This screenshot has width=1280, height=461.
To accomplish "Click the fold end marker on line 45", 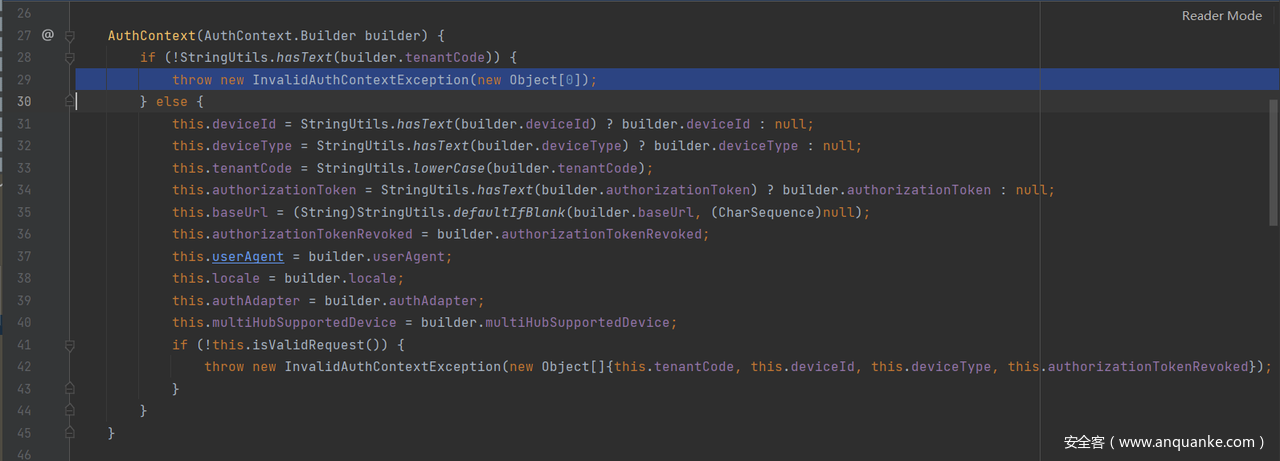I will pos(70,432).
